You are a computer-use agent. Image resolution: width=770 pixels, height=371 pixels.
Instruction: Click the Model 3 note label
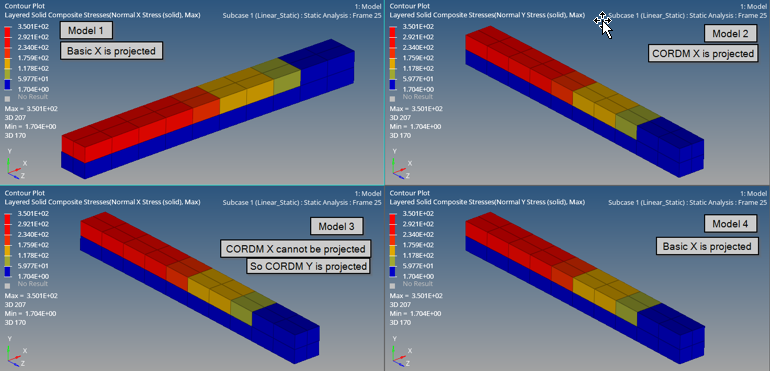336,226
